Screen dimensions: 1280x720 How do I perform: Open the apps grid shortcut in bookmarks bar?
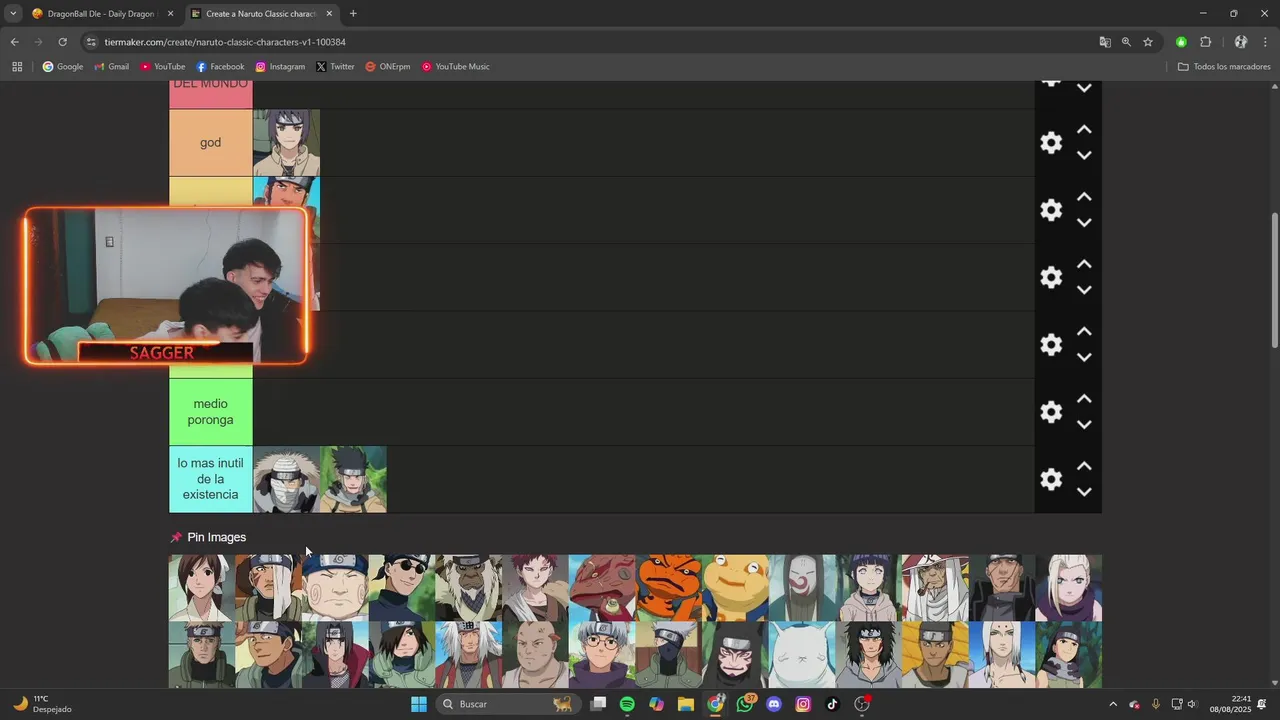coord(17,67)
